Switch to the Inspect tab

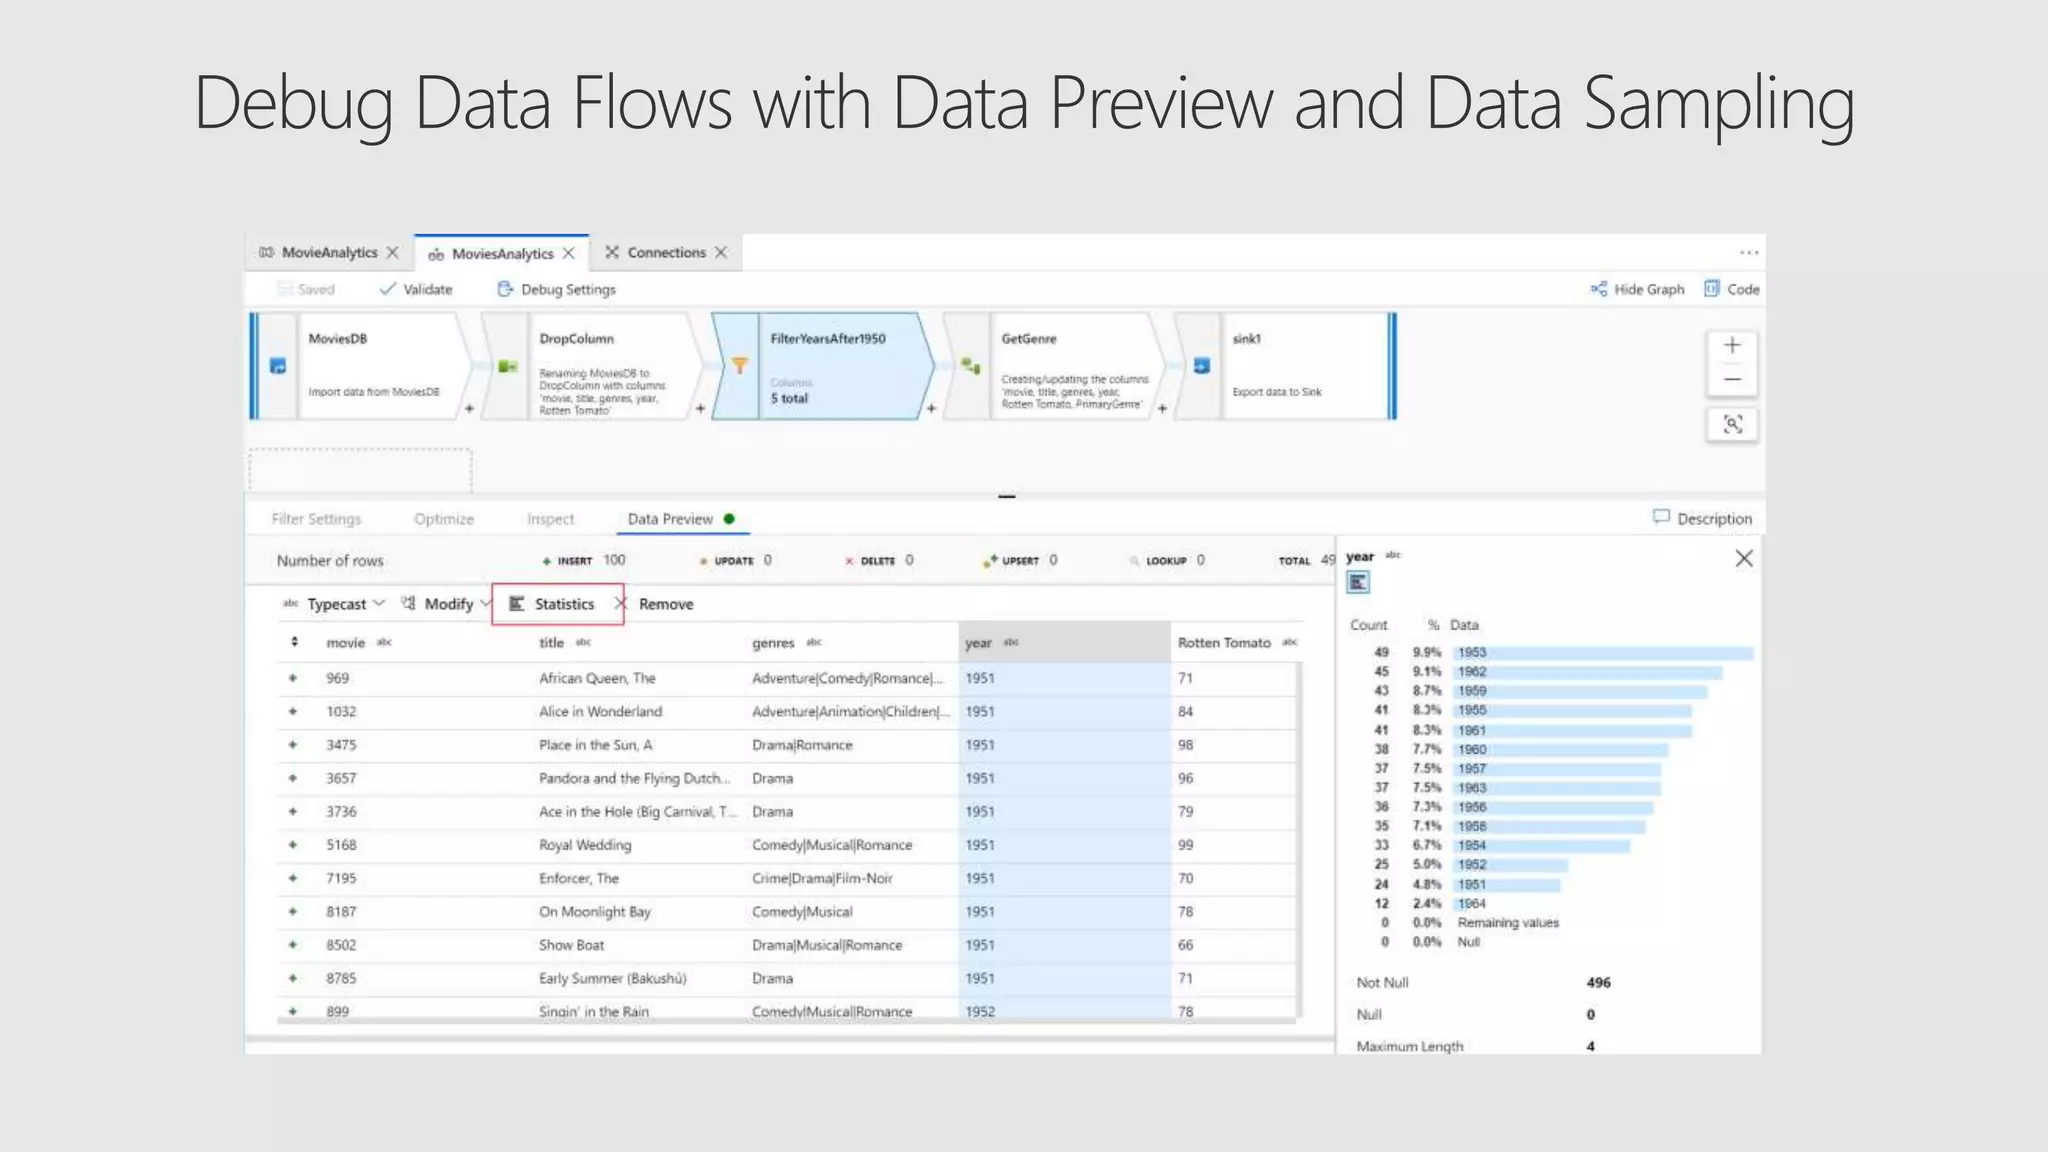coord(550,519)
